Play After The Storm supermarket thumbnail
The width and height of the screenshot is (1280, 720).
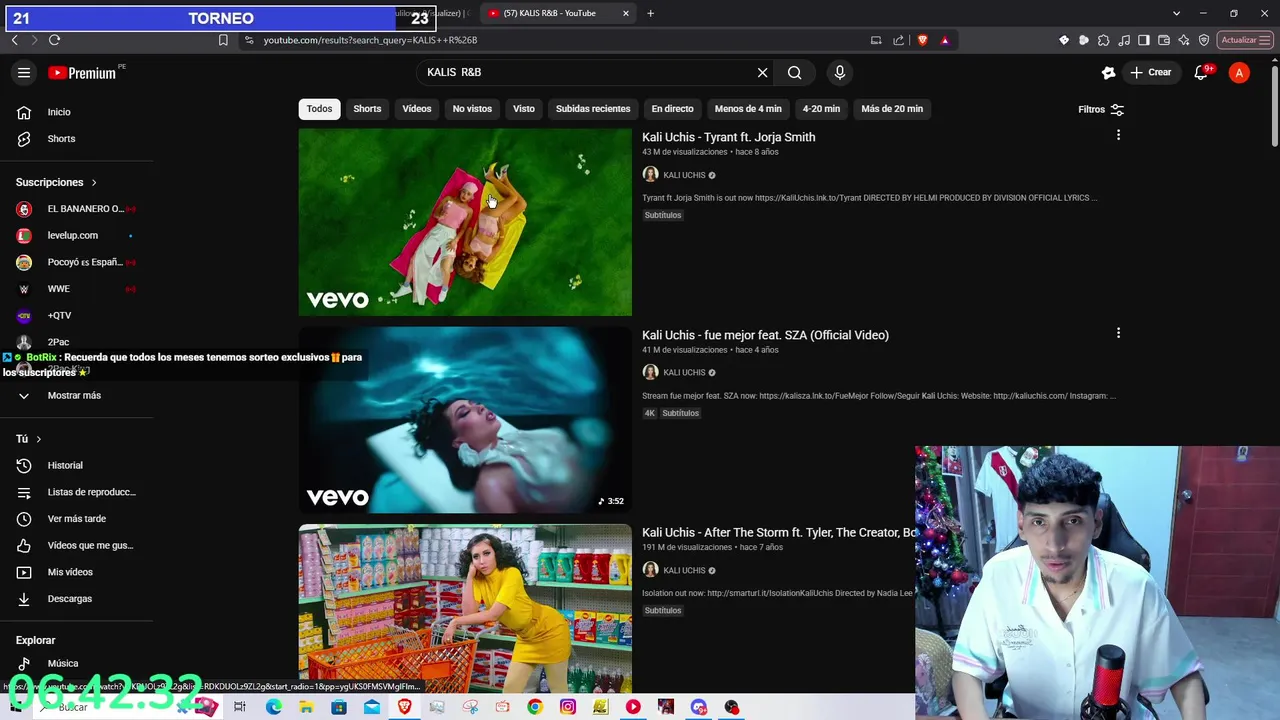[465, 608]
